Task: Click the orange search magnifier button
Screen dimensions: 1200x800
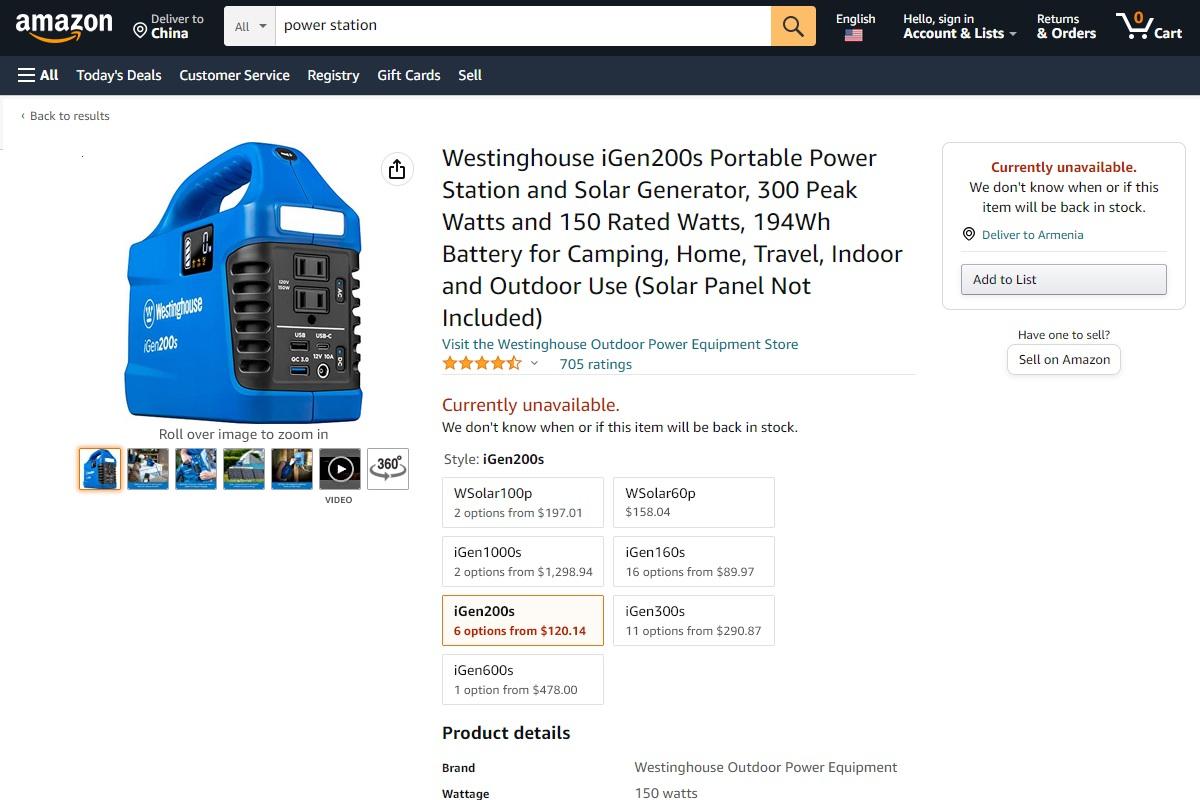Action: pyautogui.click(x=793, y=26)
